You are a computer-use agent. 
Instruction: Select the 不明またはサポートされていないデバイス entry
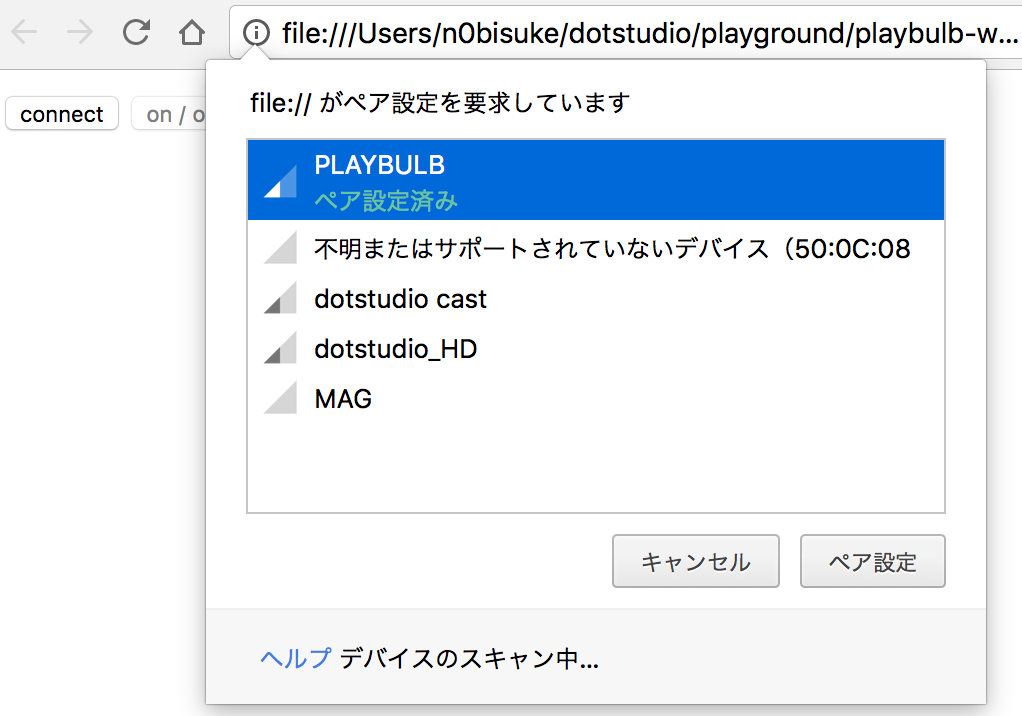click(x=596, y=248)
